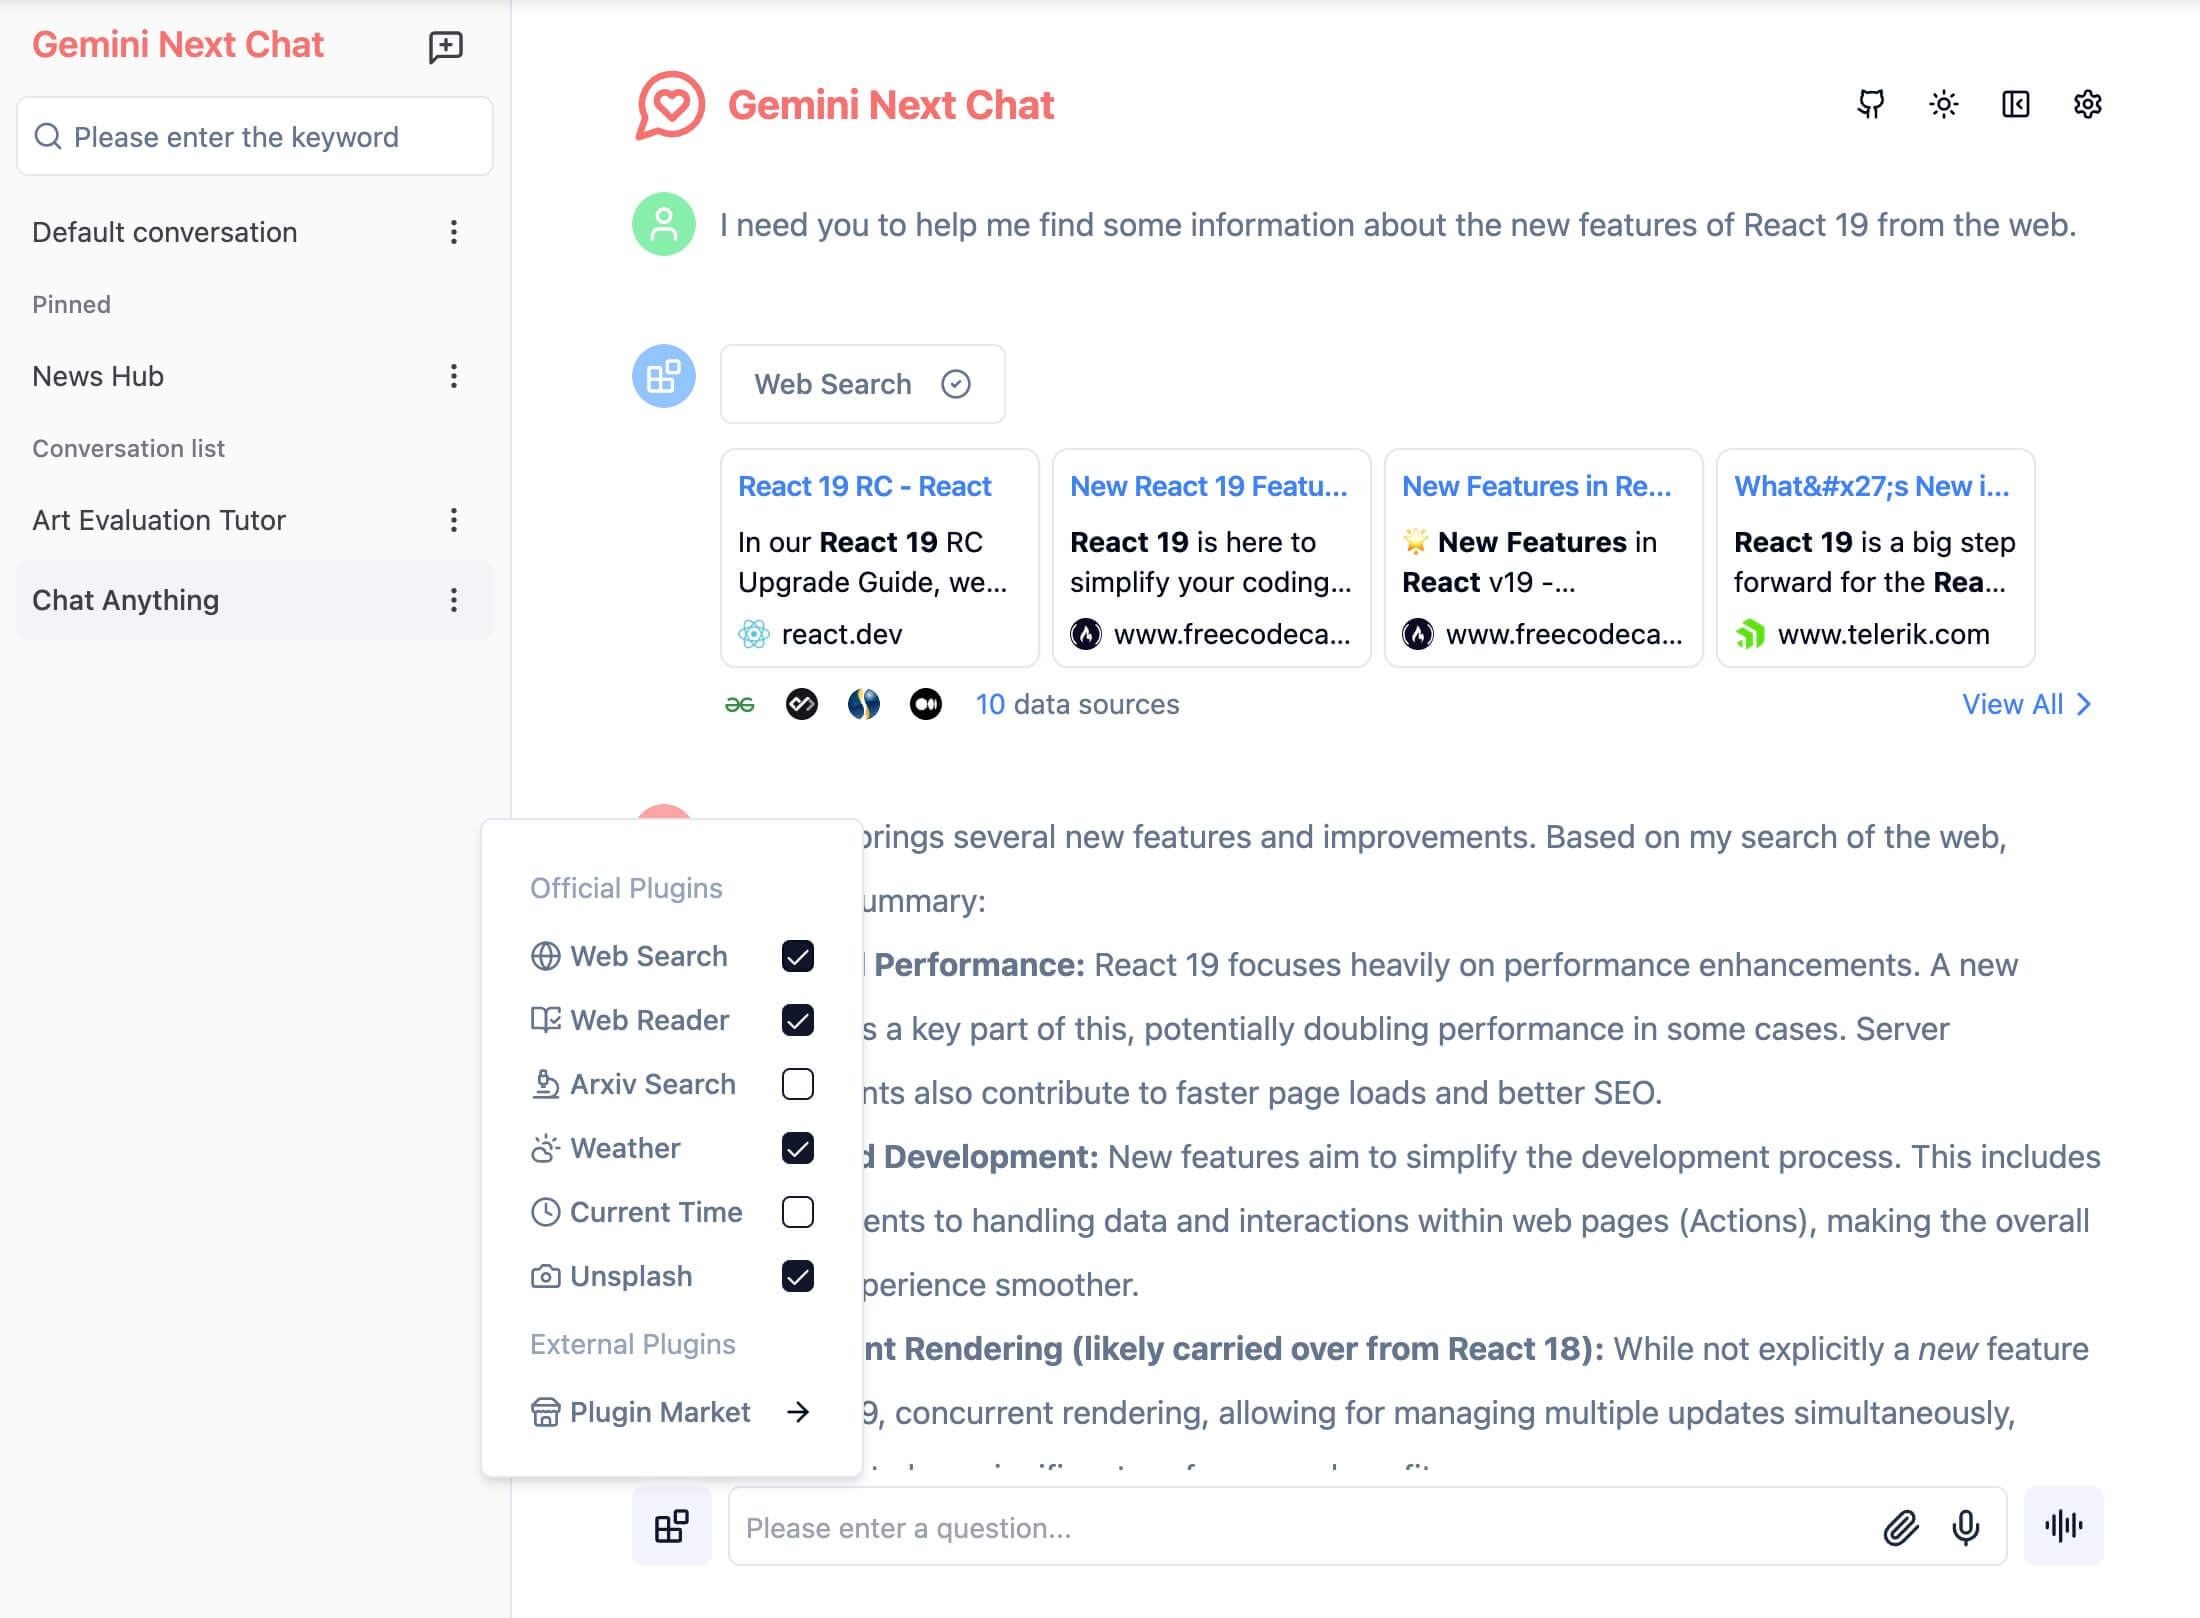
Task: Uncheck the Web Search plugin checkbox
Action: tap(797, 956)
